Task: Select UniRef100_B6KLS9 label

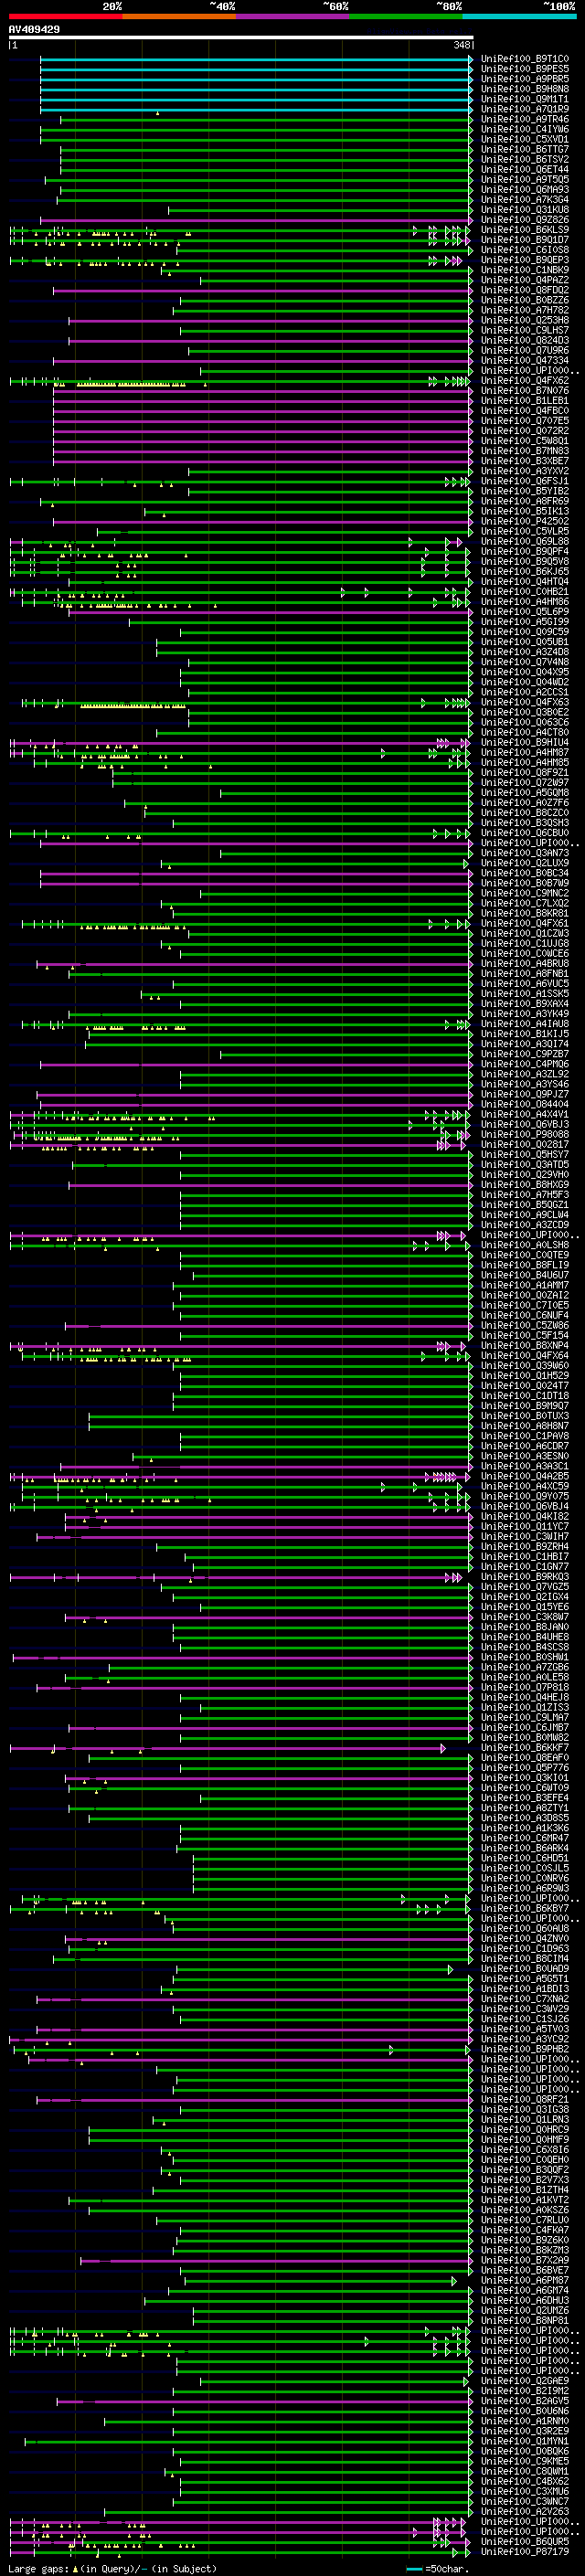Action: [525, 230]
